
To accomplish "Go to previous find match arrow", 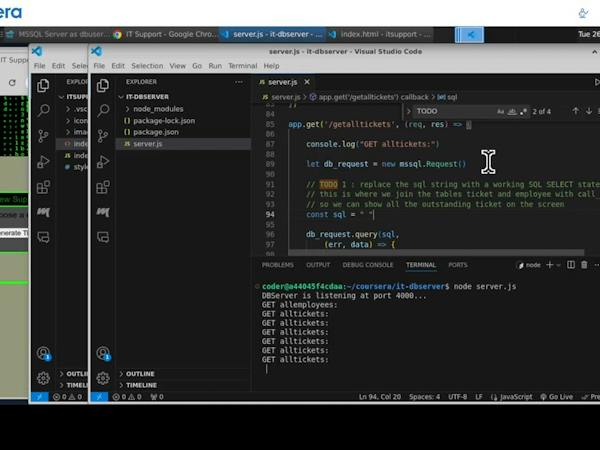I will [575, 111].
